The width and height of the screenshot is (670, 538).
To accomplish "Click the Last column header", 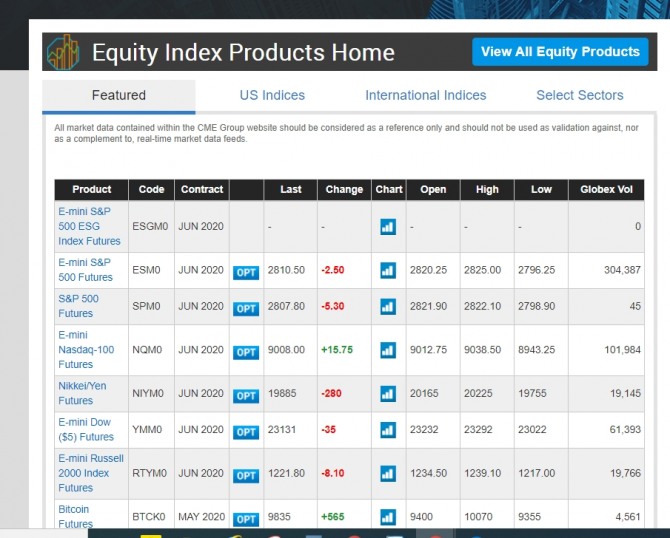I will (x=291, y=190).
